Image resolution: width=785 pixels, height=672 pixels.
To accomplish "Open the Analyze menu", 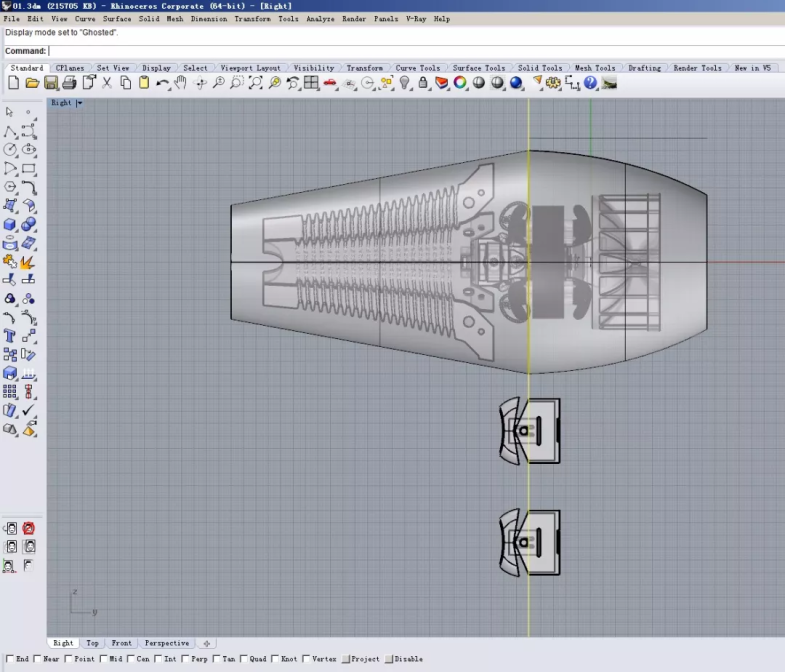I will (x=320, y=19).
